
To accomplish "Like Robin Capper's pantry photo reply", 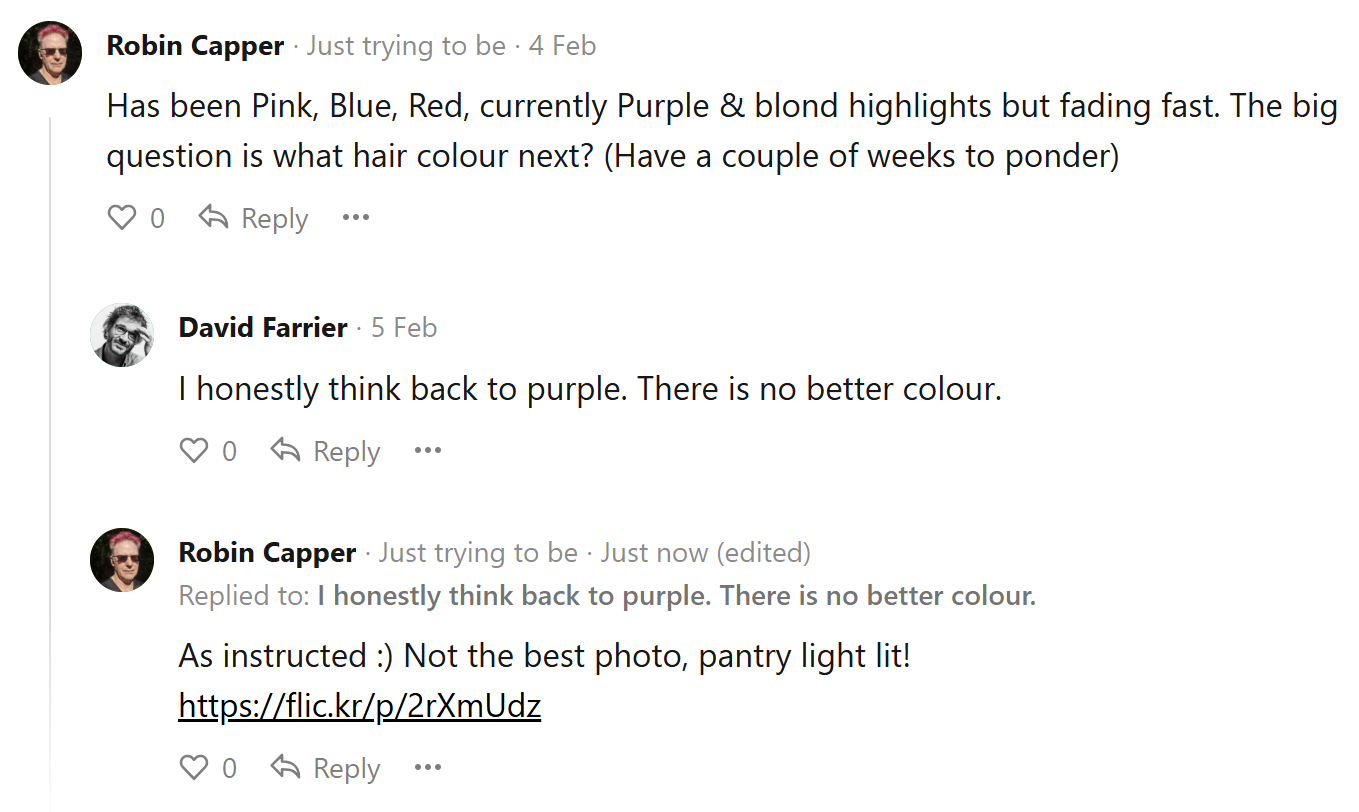I will tap(194, 768).
